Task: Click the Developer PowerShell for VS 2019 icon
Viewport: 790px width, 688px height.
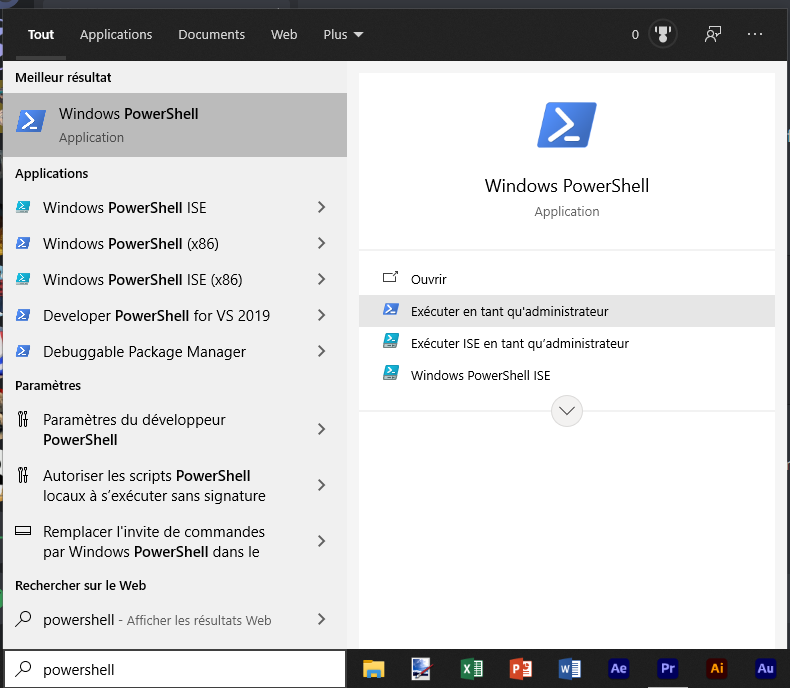Action: [x=23, y=315]
